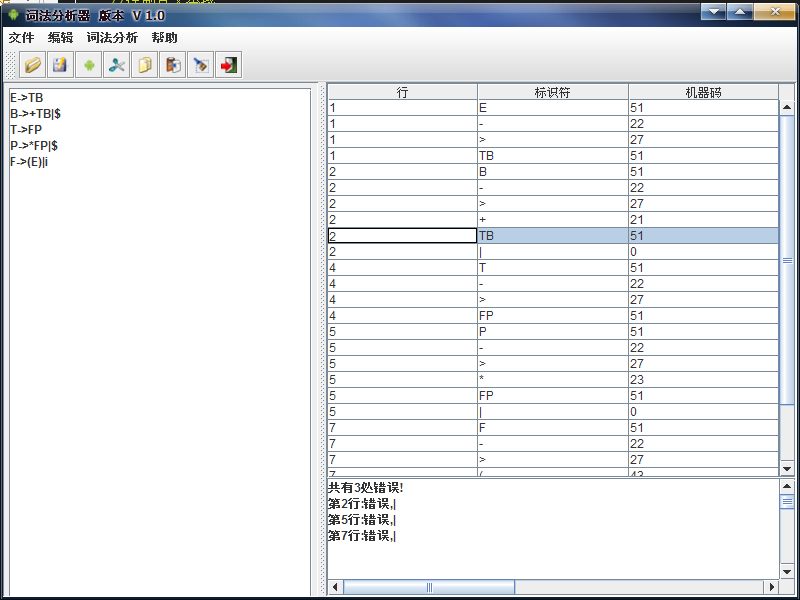Screen dimensions: 800x600
Task: Select the identifier cell F in the table
Action: (553, 428)
